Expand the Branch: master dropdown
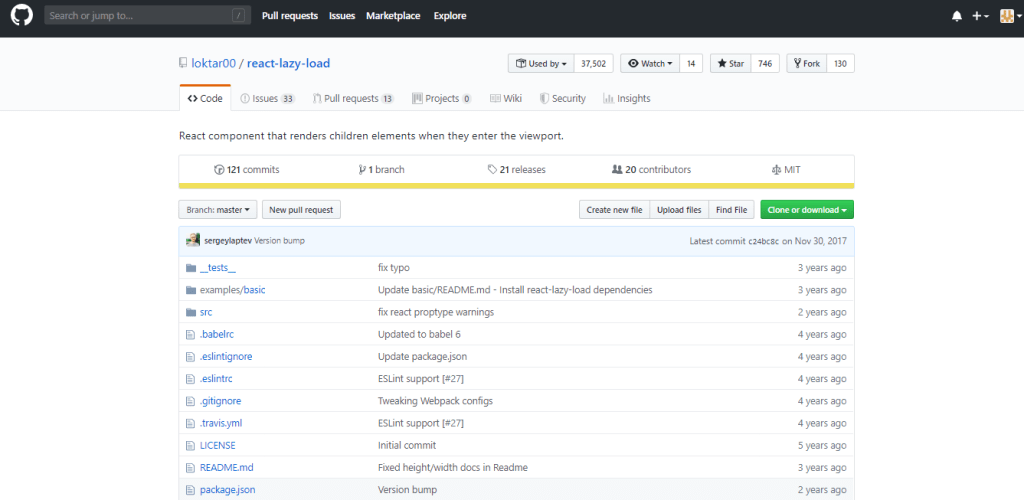Viewport: 1024px width, 500px height. (217, 210)
